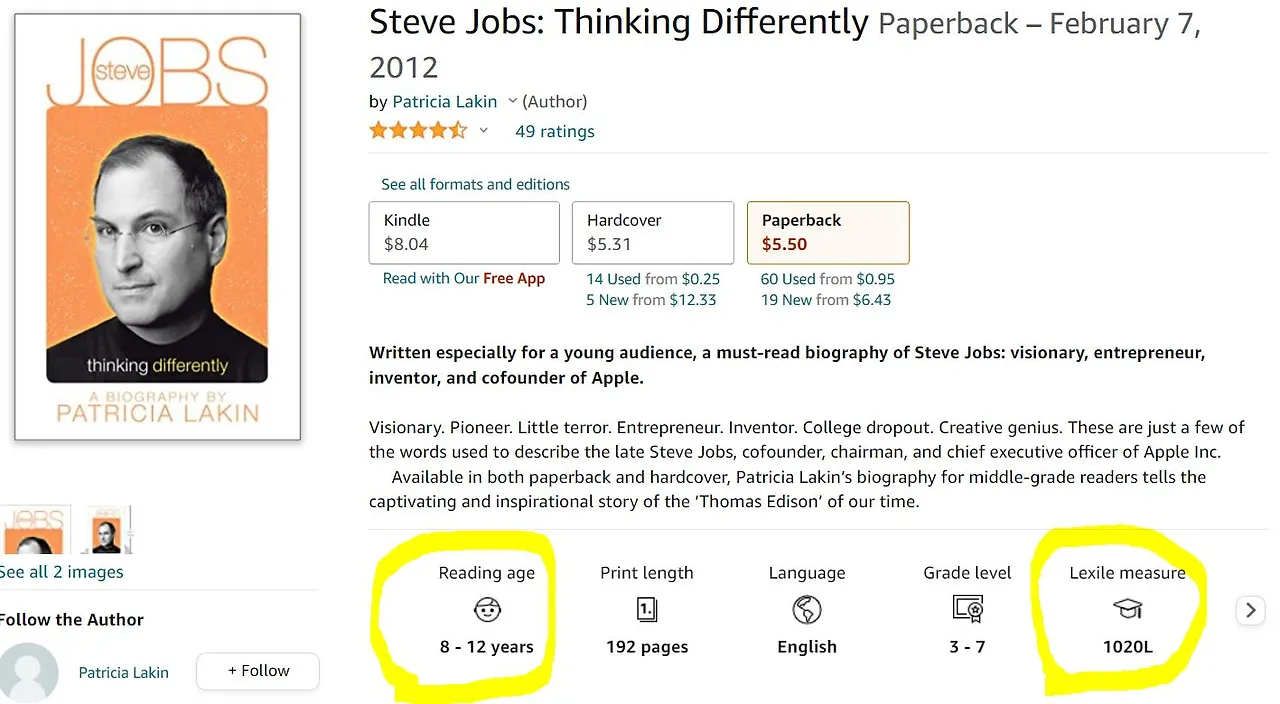This screenshot has width=1280, height=704.
Task: Select the Hardcover format option
Action: click(x=653, y=233)
